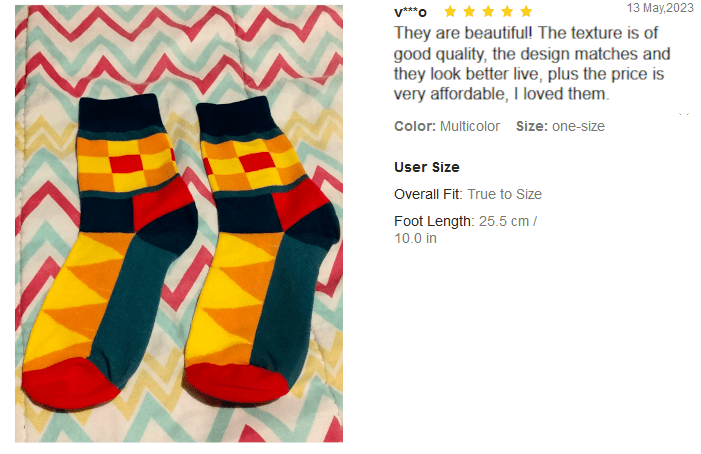The width and height of the screenshot is (701, 454).
Task: Click the second yellow rating star
Action: pyautogui.click(x=469, y=12)
